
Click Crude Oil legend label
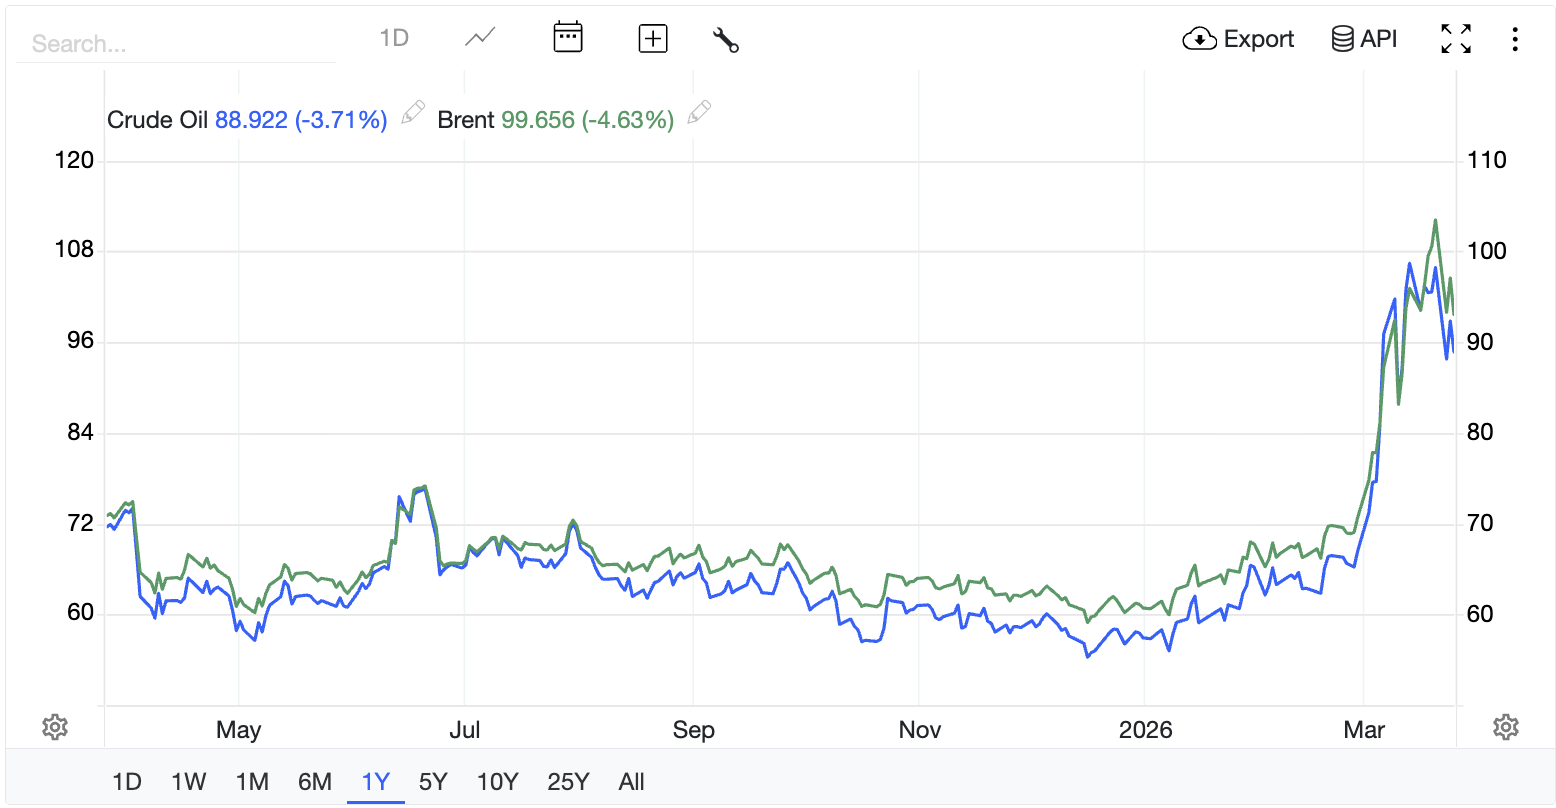[157, 120]
